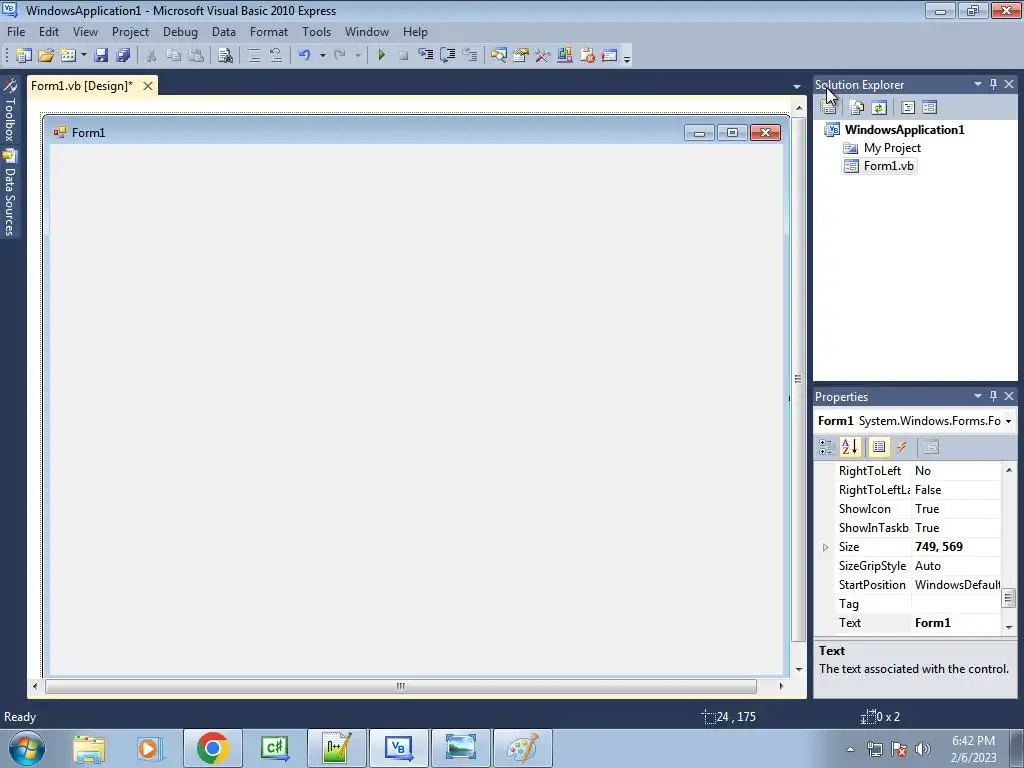
Task: Switch Properties to Categorized view
Action: pyautogui.click(x=827, y=447)
